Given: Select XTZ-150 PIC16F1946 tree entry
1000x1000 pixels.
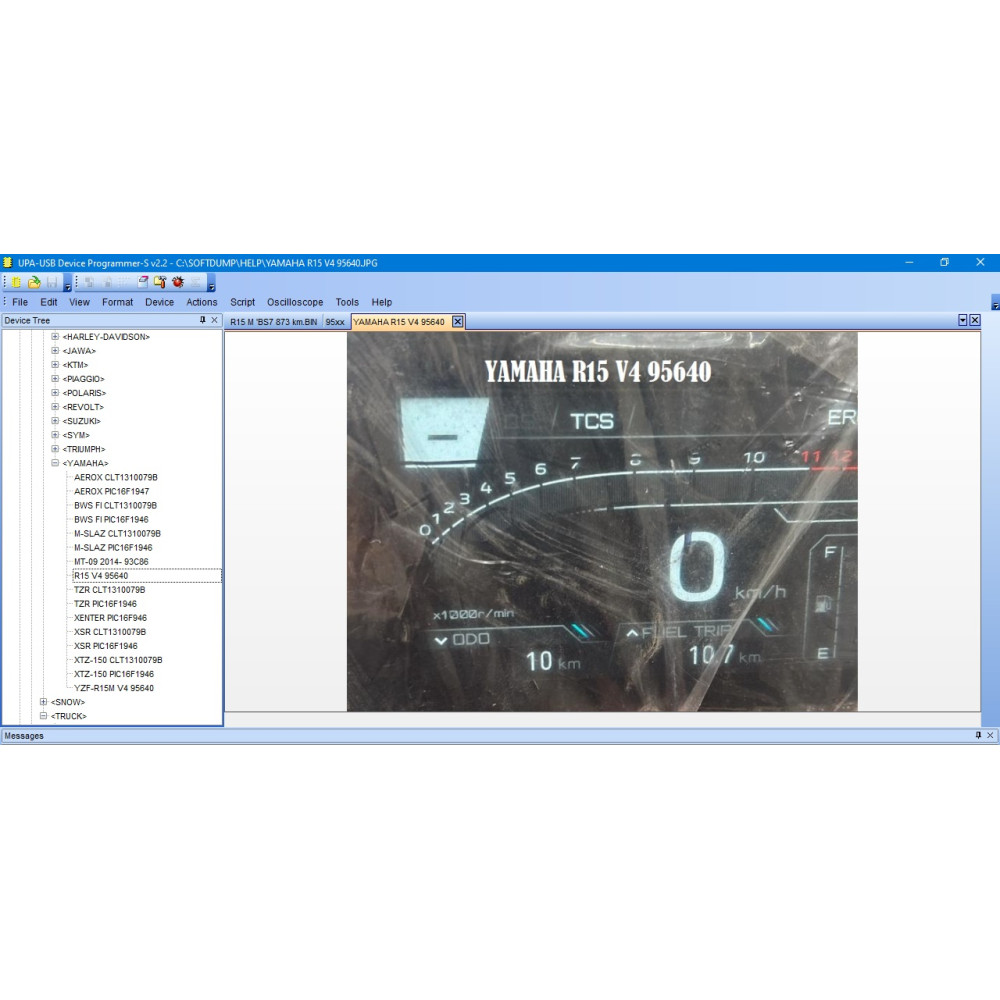Looking at the screenshot, I should click(x=114, y=673).
